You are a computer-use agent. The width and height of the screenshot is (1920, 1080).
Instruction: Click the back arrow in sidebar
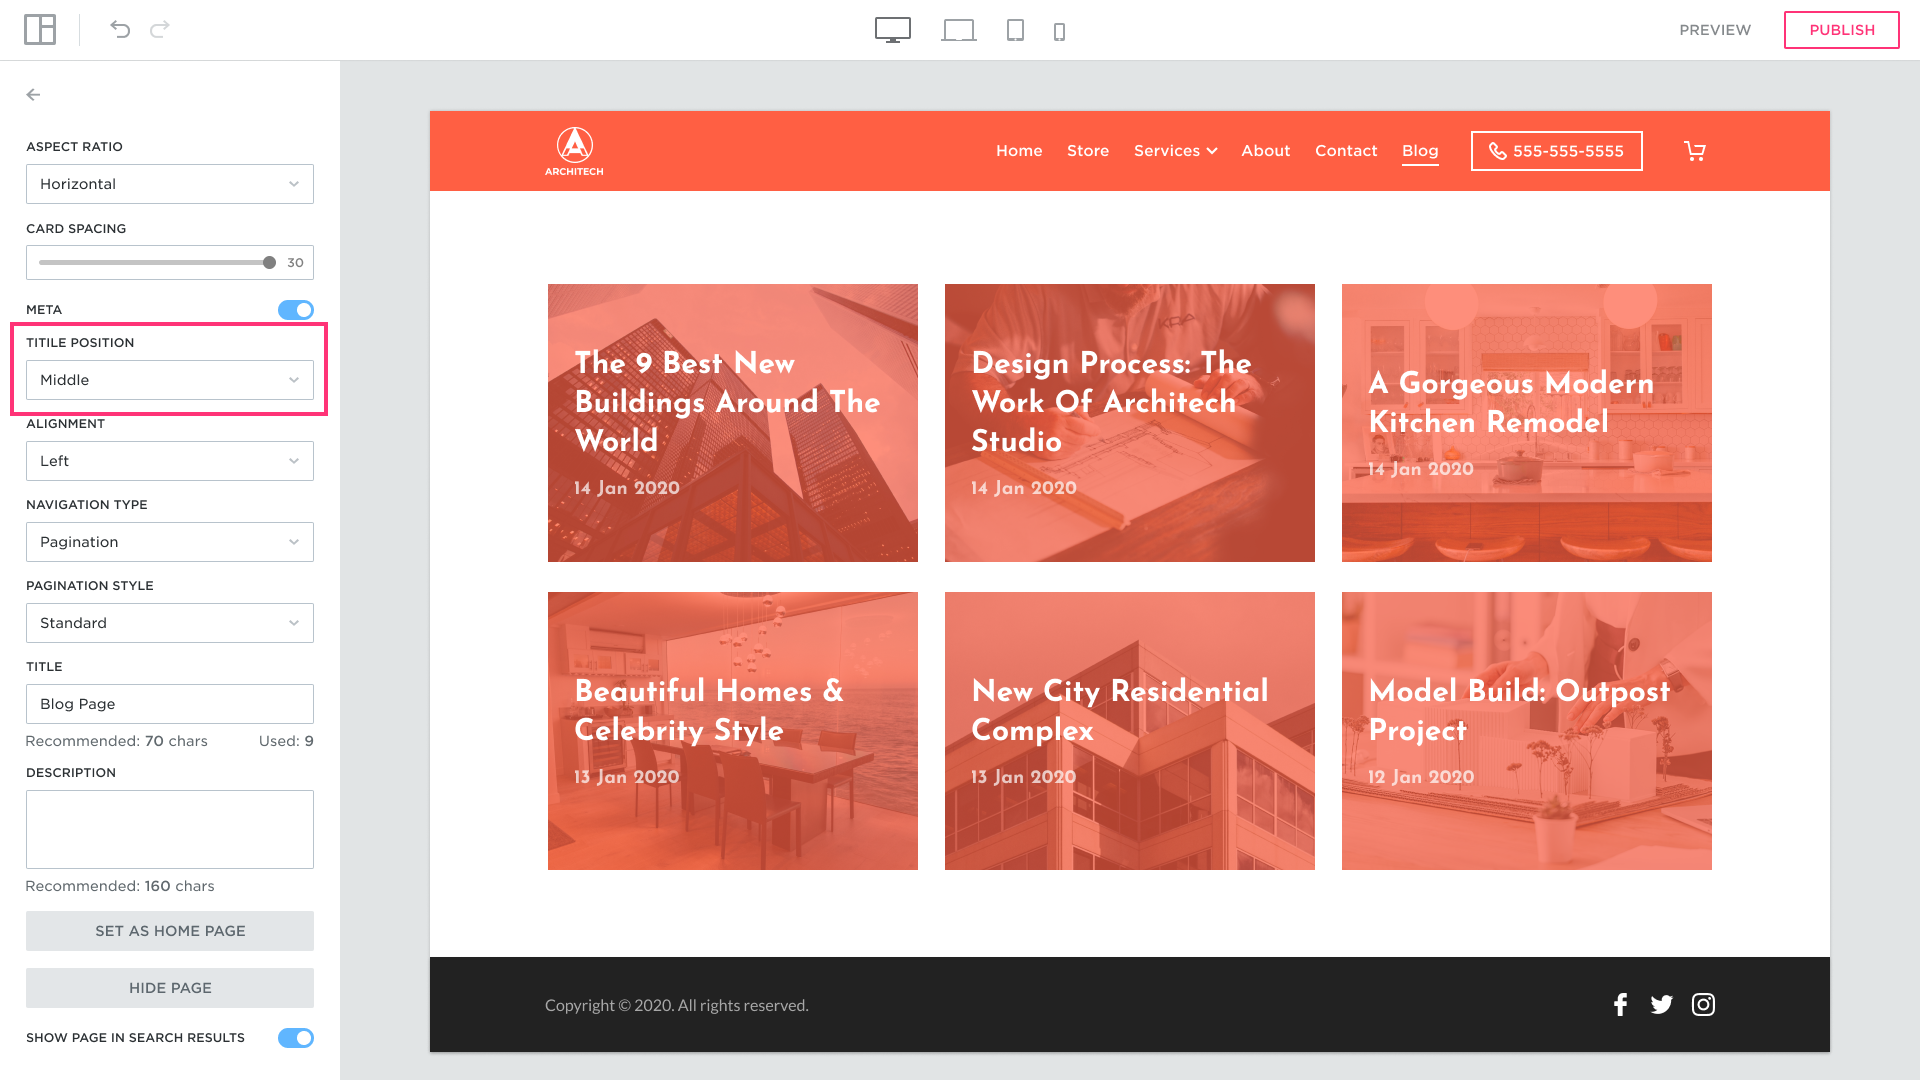point(34,95)
